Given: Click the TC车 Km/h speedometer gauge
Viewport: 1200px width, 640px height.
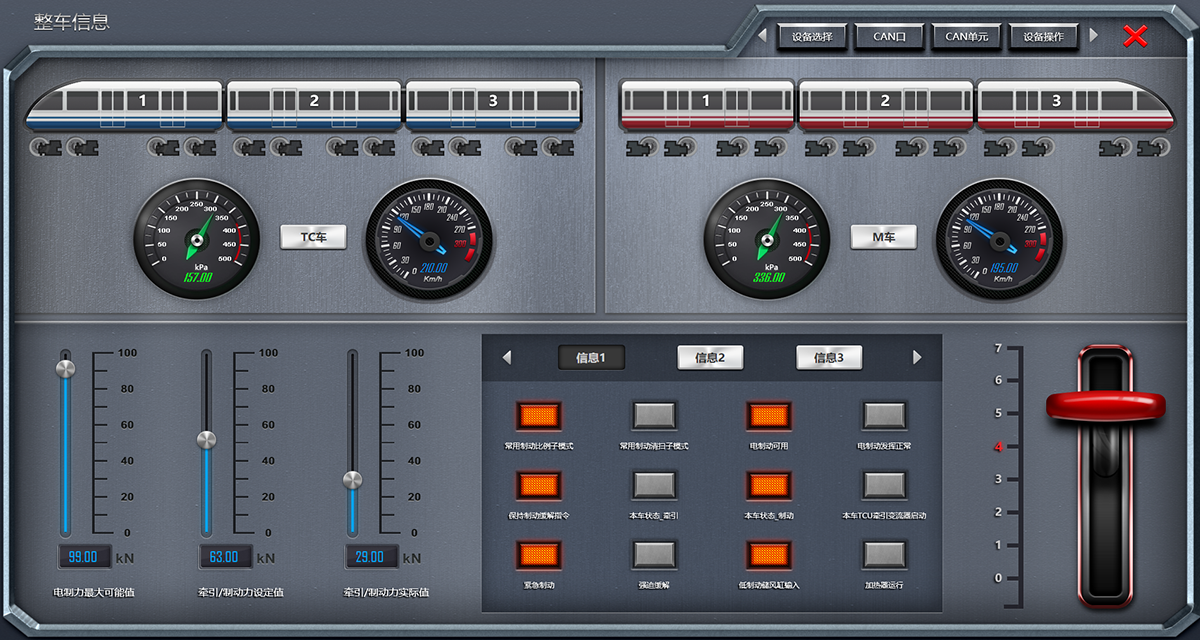Looking at the screenshot, I should point(429,239).
